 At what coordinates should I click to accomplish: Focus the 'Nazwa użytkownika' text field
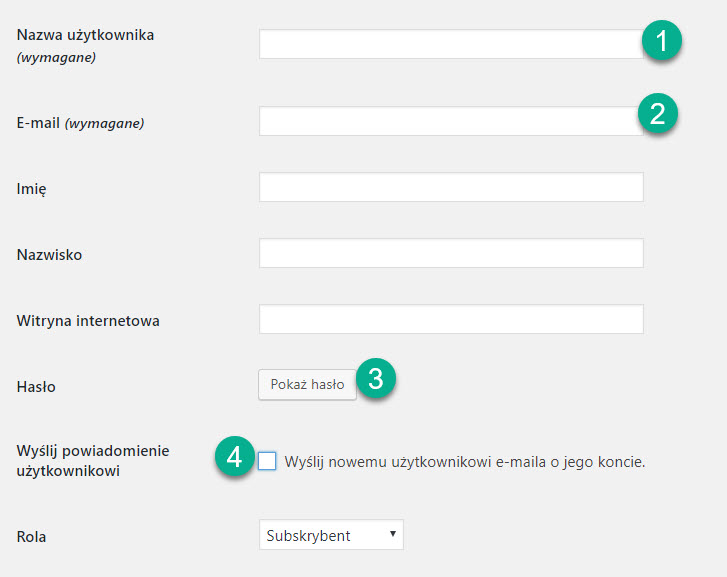448,44
